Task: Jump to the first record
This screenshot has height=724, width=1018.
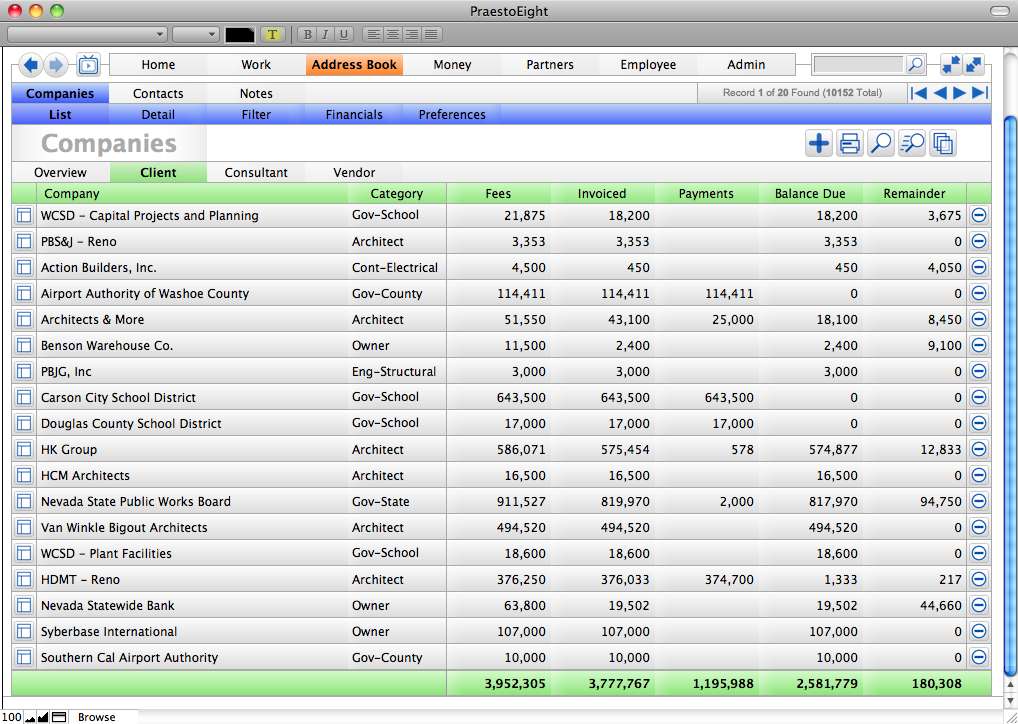Action: [x=919, y=93]
